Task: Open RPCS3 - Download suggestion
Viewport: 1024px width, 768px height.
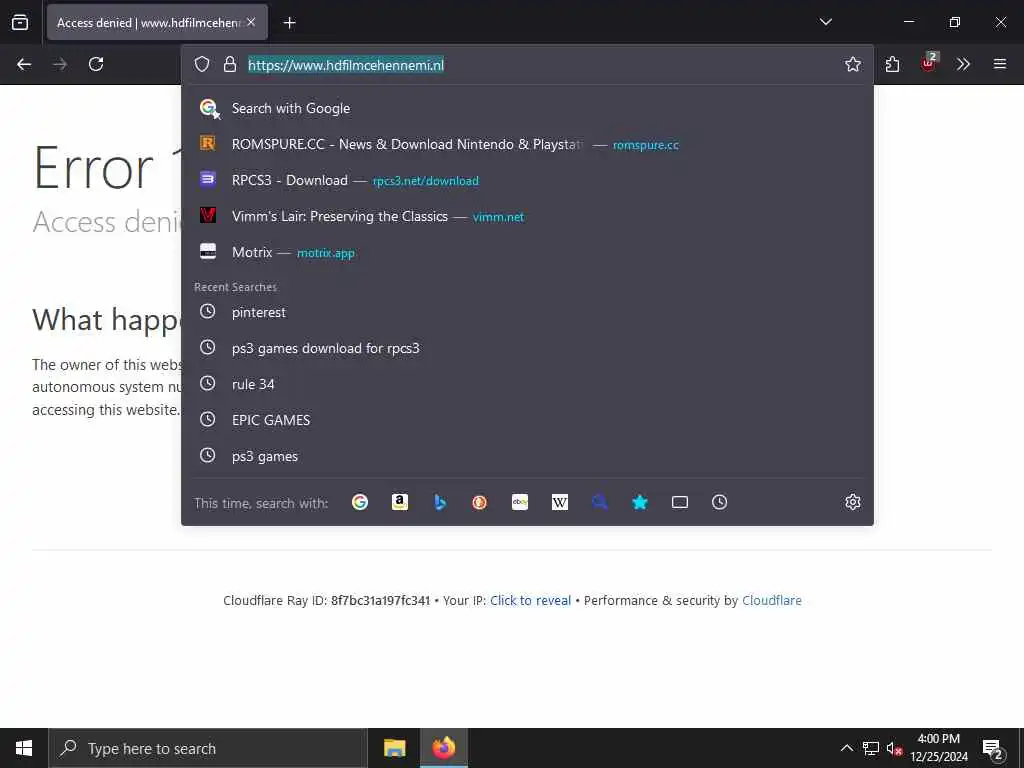Action: 527,180
